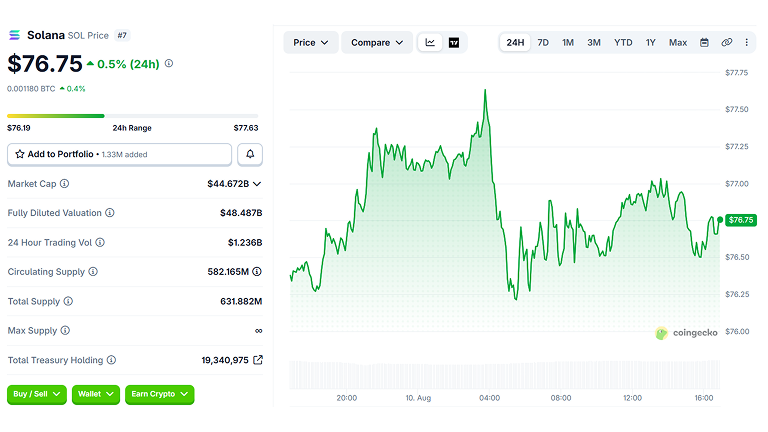768x432 pixels.
Task: Select the YTD time range tab
Action: (x=623, y=43)
